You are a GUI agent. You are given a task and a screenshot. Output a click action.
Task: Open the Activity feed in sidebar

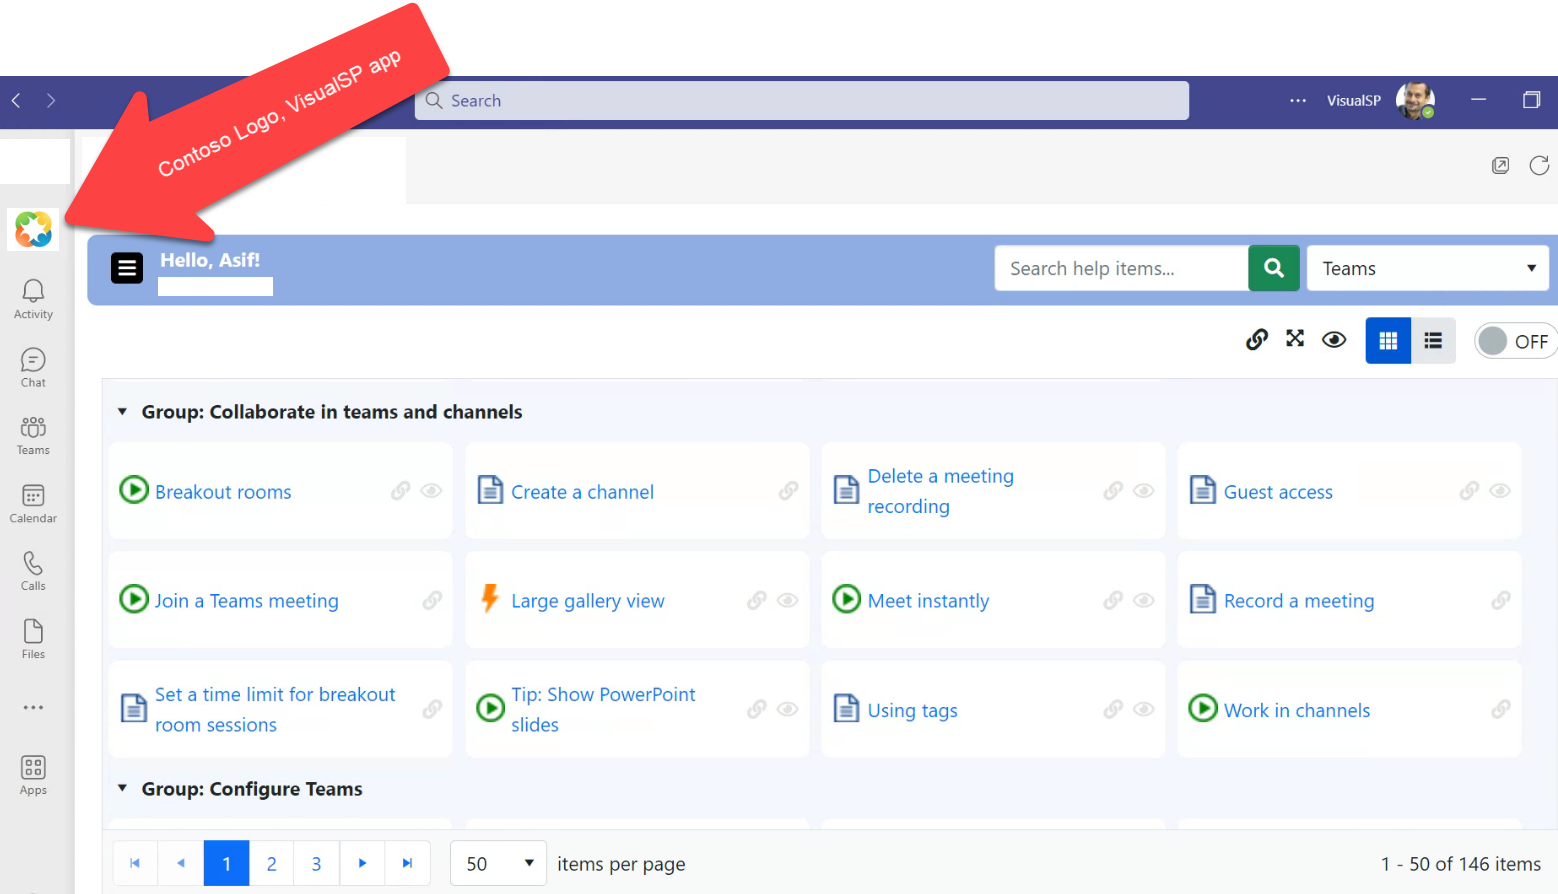tap(33, 299)
